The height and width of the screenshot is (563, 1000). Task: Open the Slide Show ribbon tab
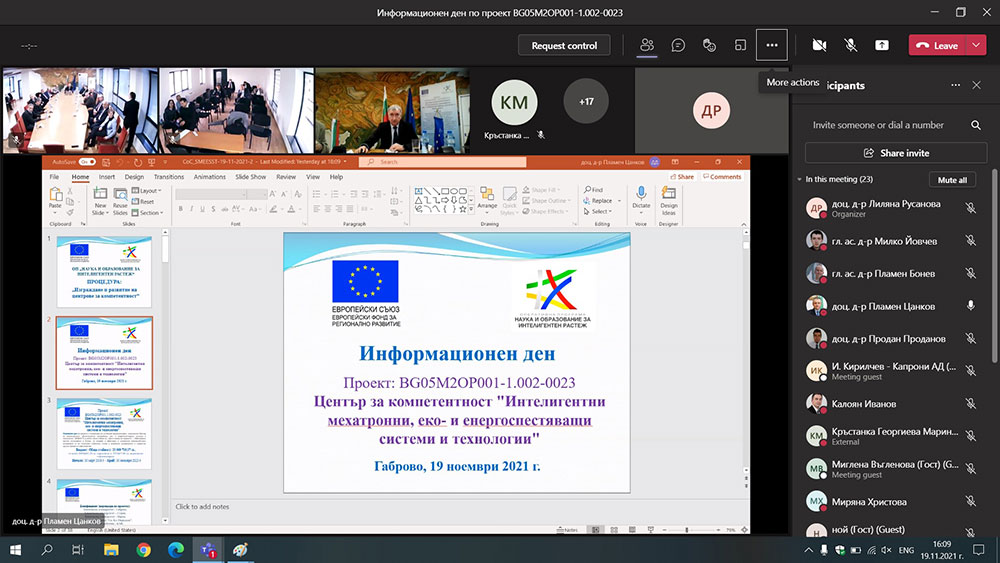251,177
